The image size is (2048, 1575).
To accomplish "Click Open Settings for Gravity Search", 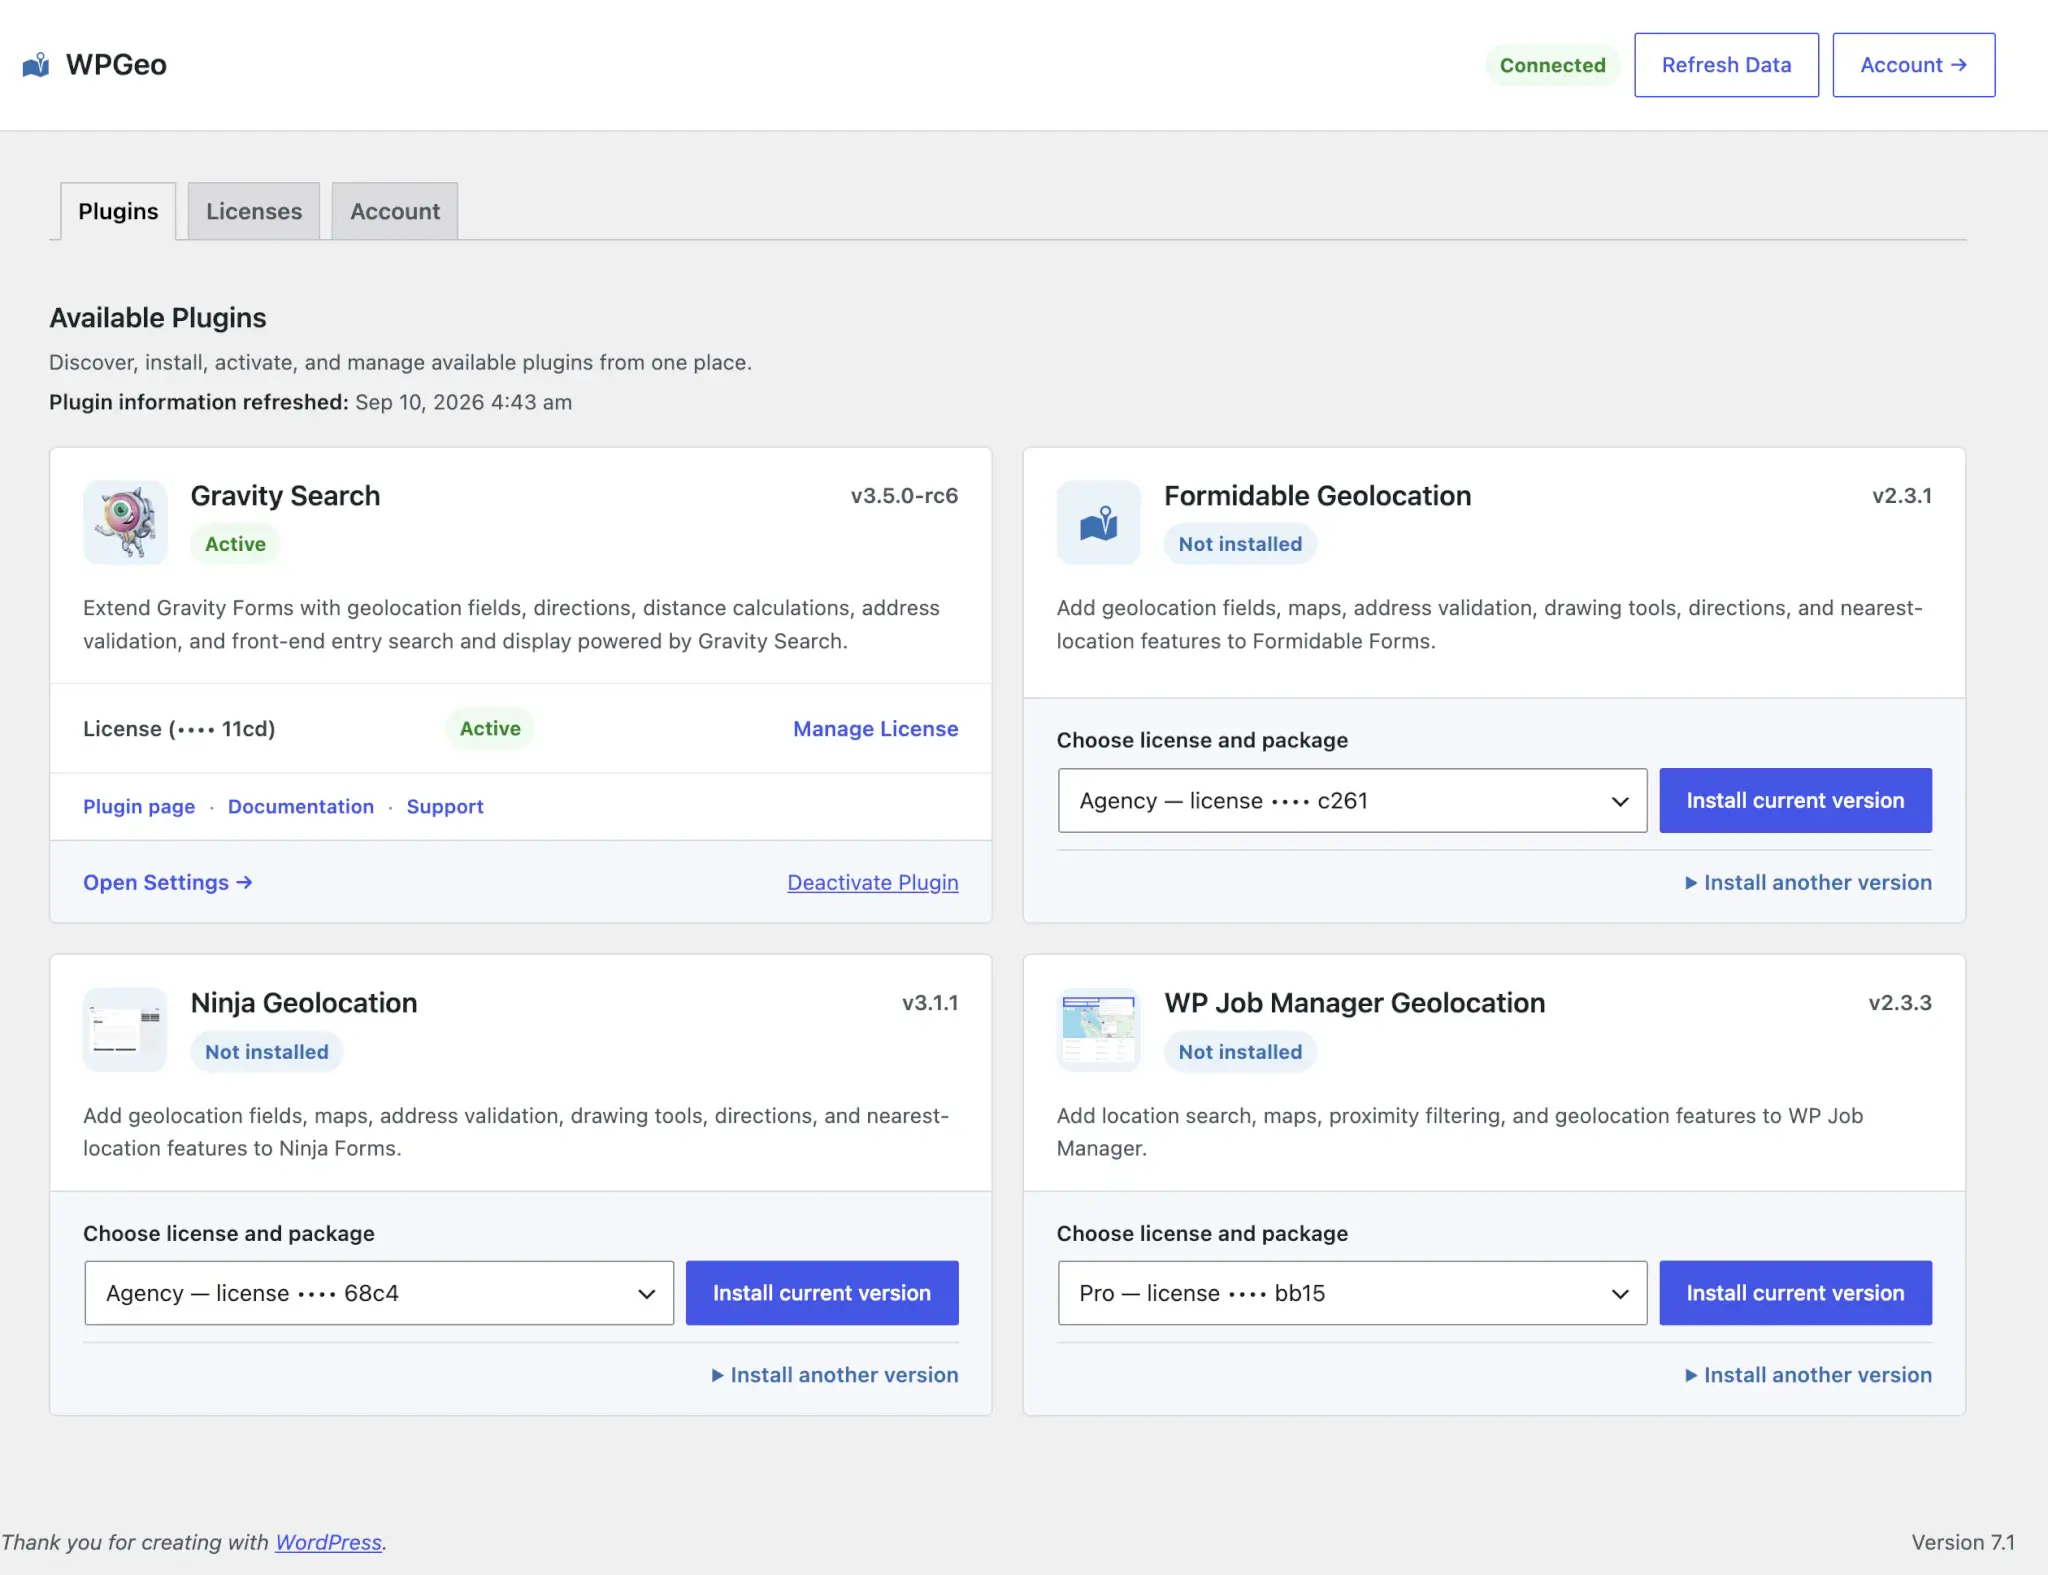I will point(168,882).
